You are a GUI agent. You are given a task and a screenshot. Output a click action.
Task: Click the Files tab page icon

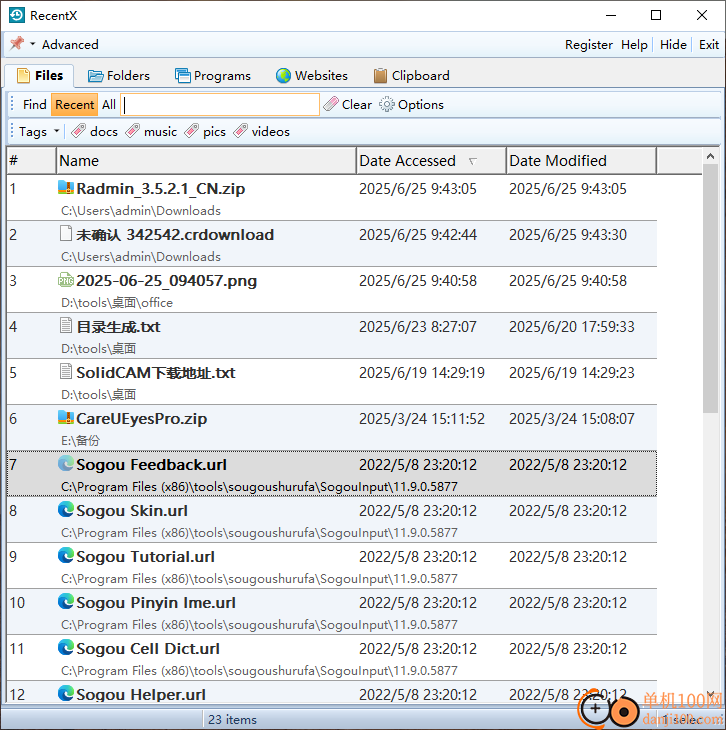tap(23, 75)
